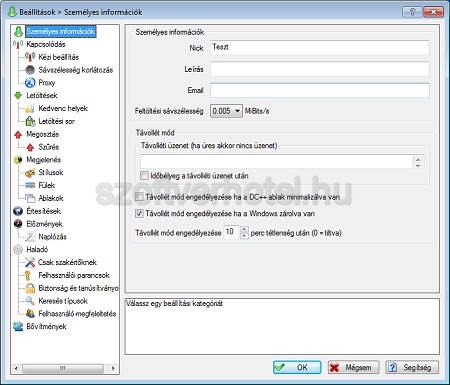
Task: Decrease idle minutes with spinner down arrow
Action: (244, 236)
